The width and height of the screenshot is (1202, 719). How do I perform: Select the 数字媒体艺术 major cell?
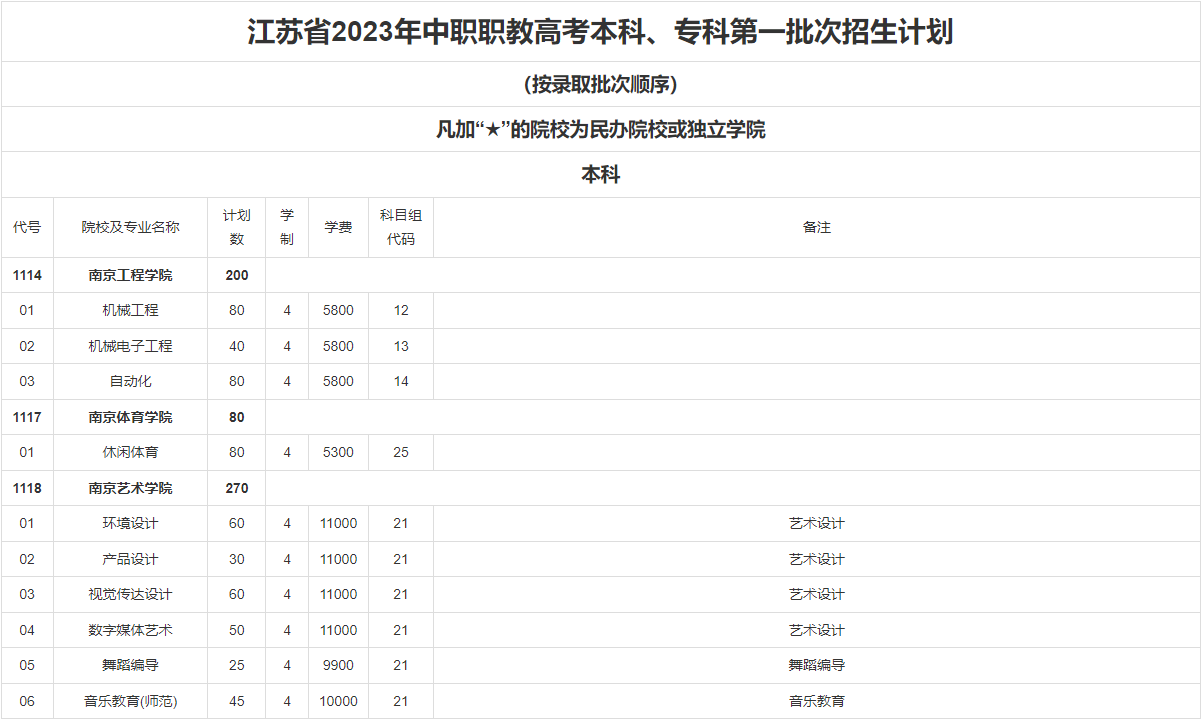[x=130, y=630]
